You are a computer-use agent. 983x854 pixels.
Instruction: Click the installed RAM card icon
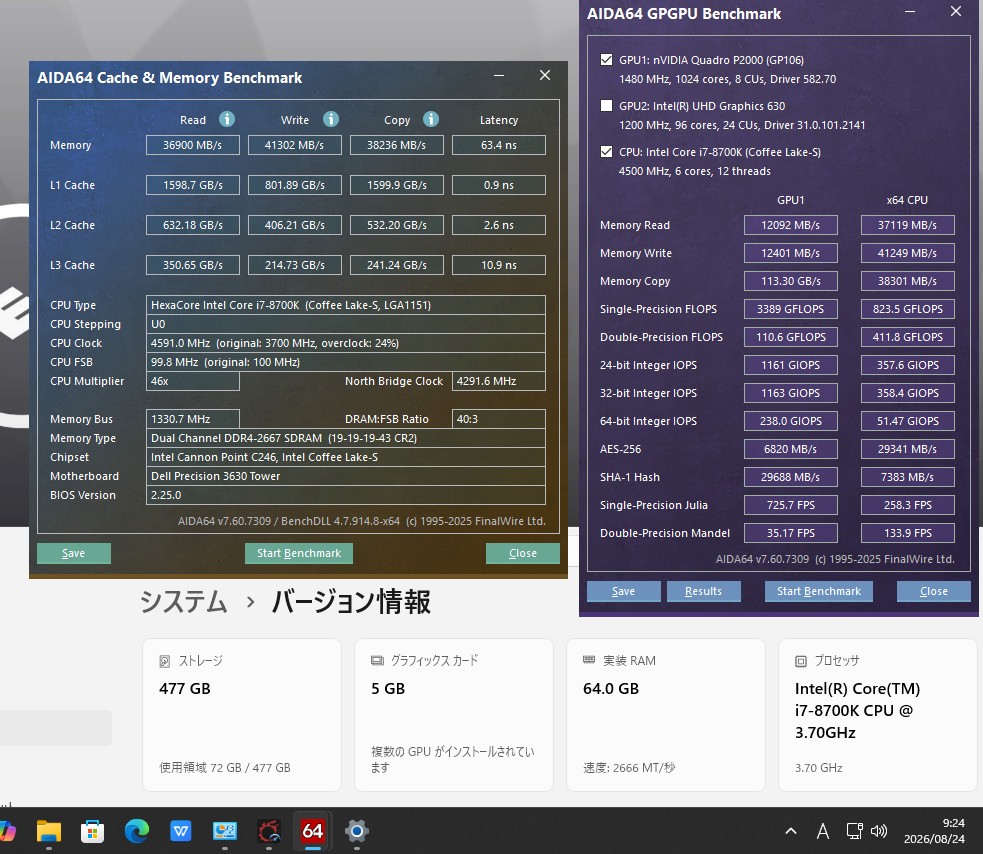[589, 660]
